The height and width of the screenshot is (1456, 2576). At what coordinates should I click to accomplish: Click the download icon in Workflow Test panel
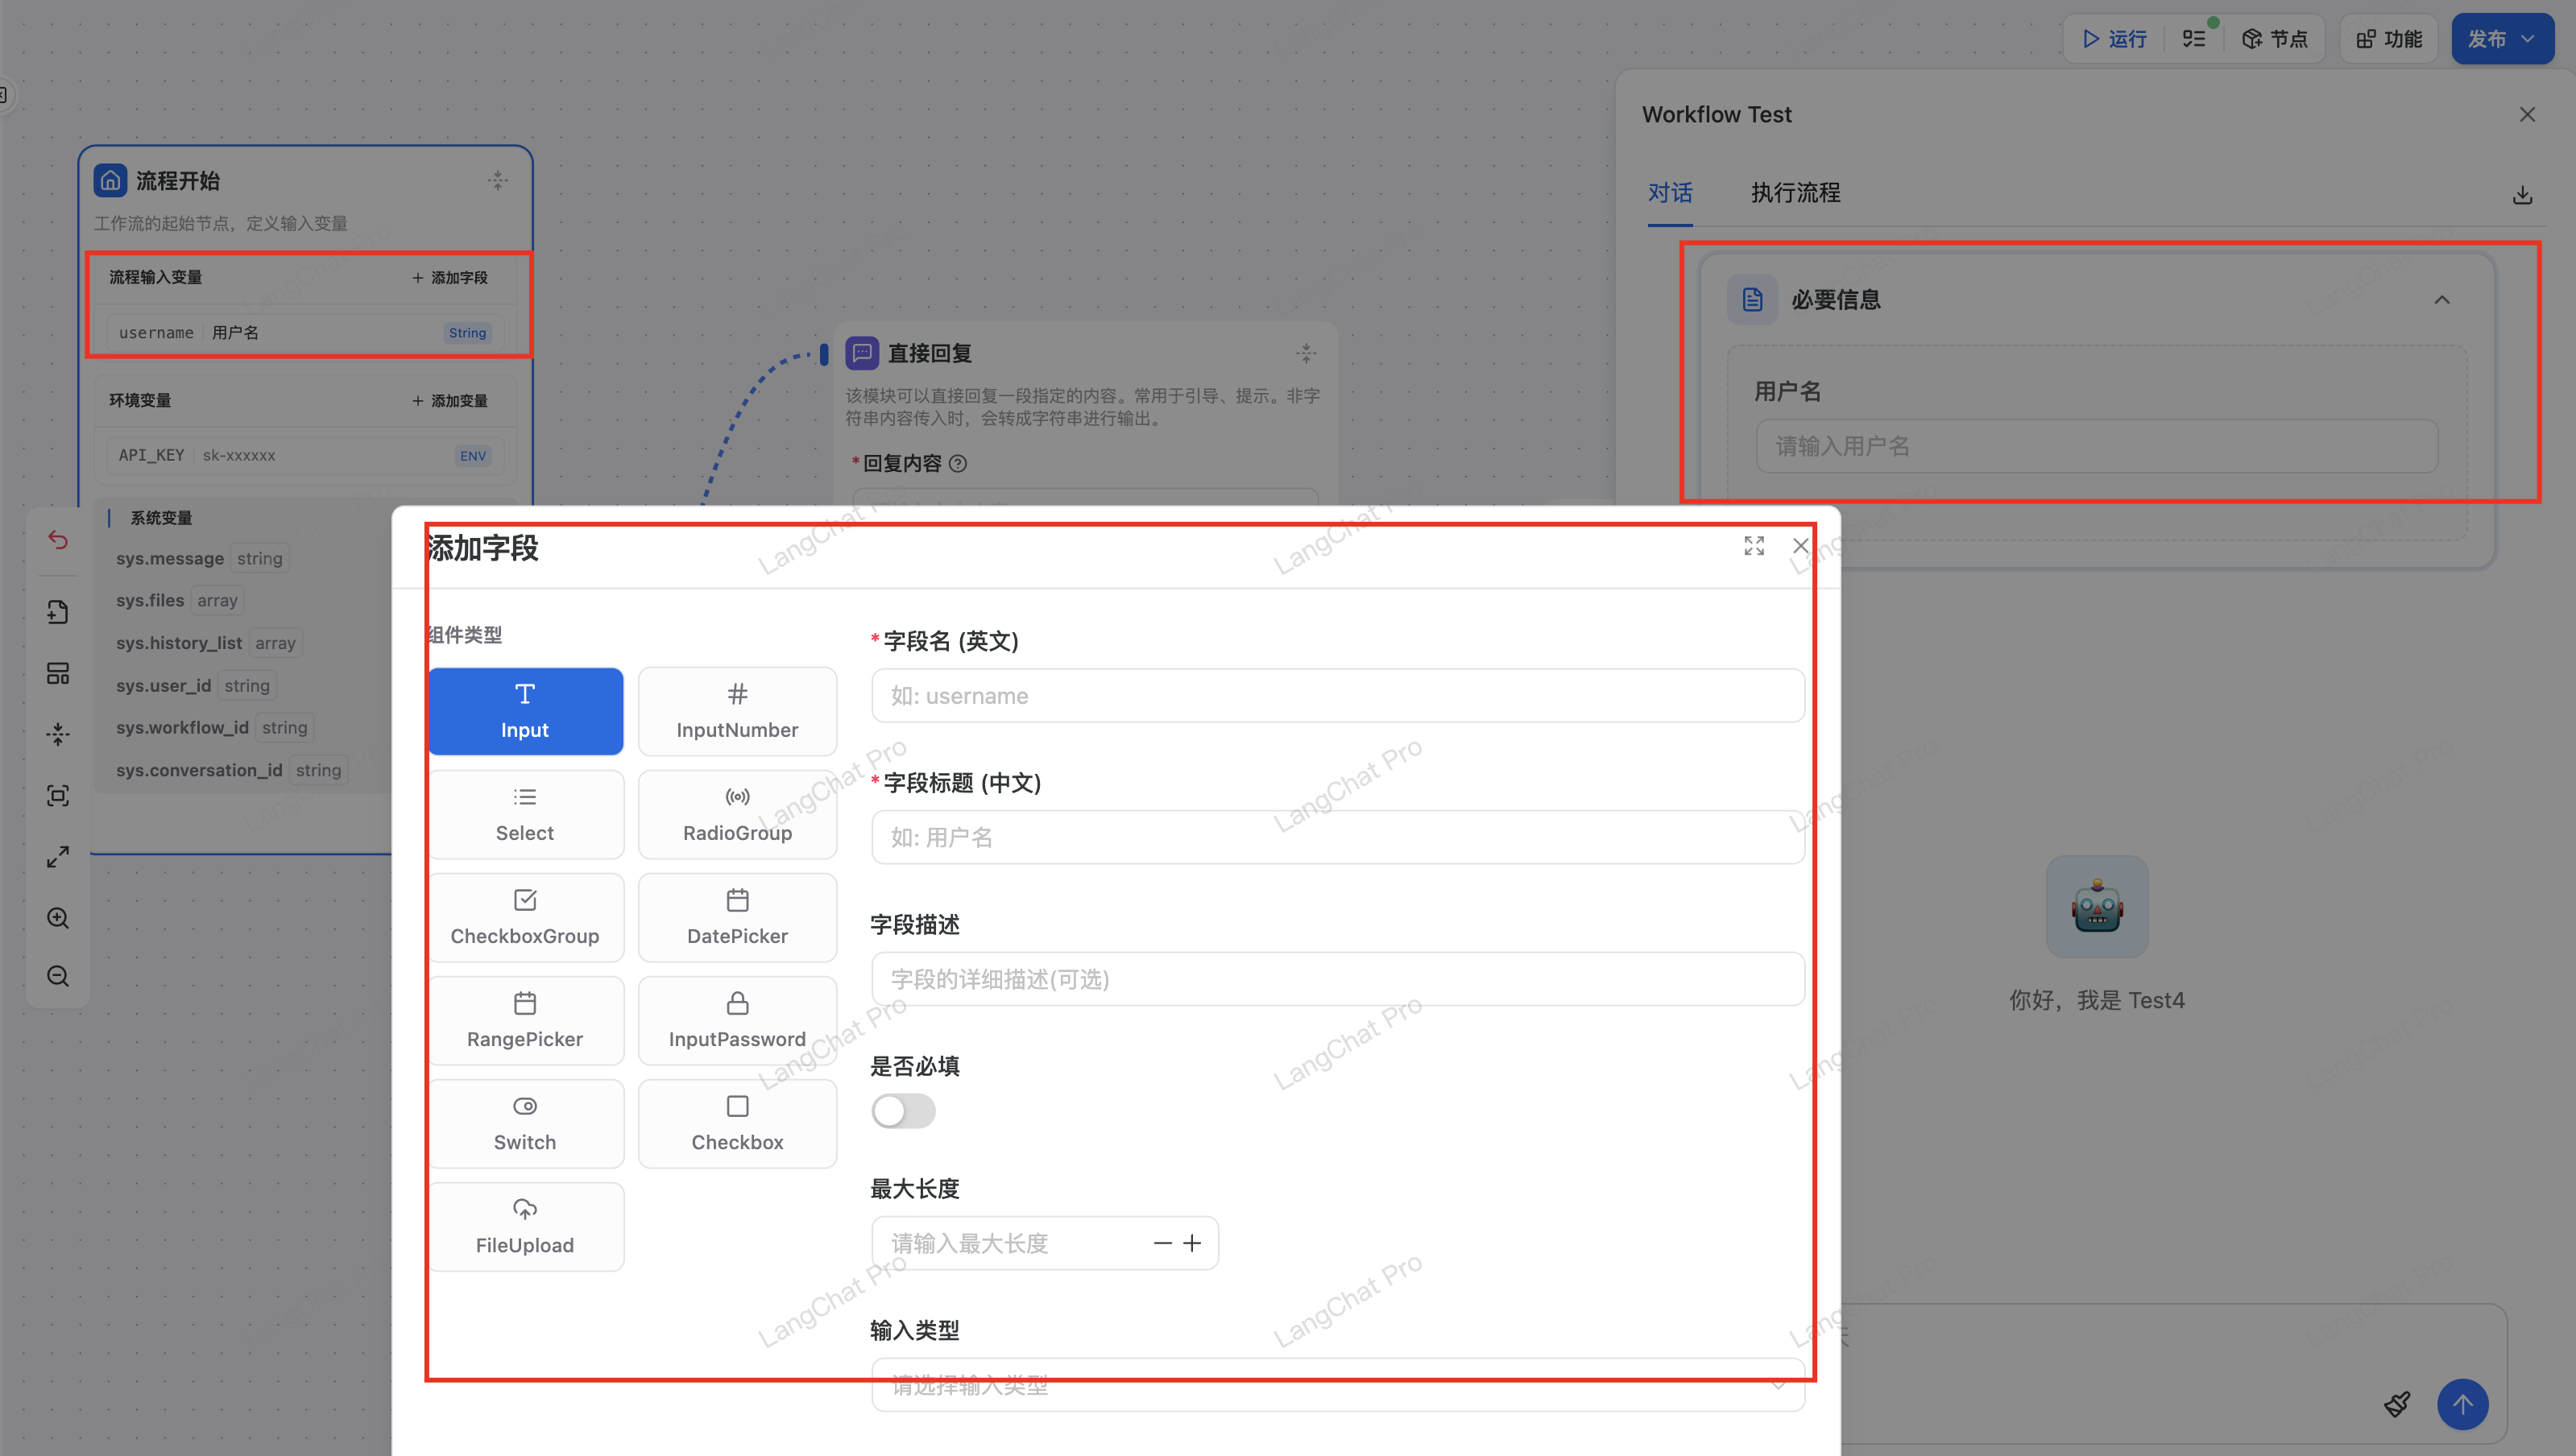[2522, 195]
